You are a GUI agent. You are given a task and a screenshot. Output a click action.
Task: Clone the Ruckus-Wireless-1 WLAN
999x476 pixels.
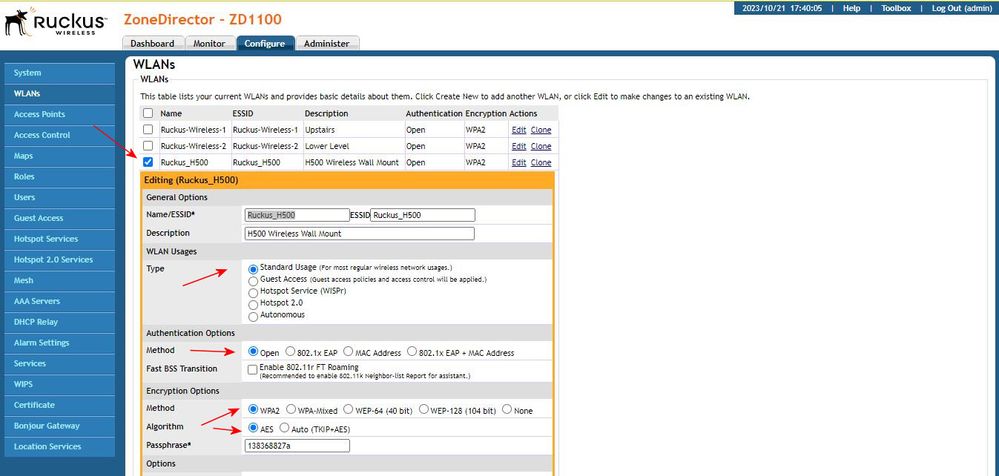540,130
